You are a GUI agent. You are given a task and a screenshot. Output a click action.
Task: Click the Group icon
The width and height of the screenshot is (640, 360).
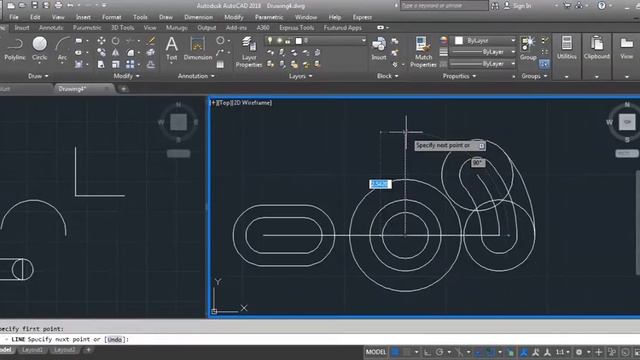(x=528, y=49)
